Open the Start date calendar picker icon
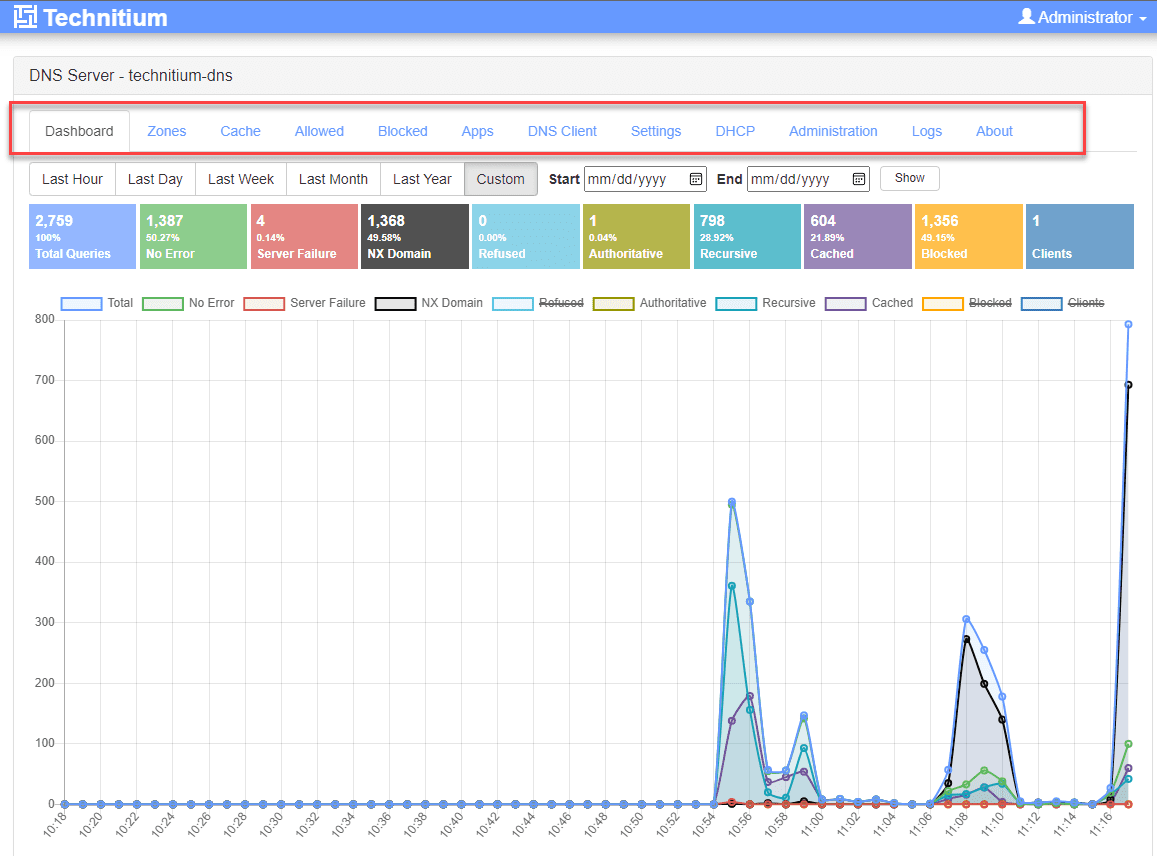This screenshot has height=856, width=1157. point(696,179)
